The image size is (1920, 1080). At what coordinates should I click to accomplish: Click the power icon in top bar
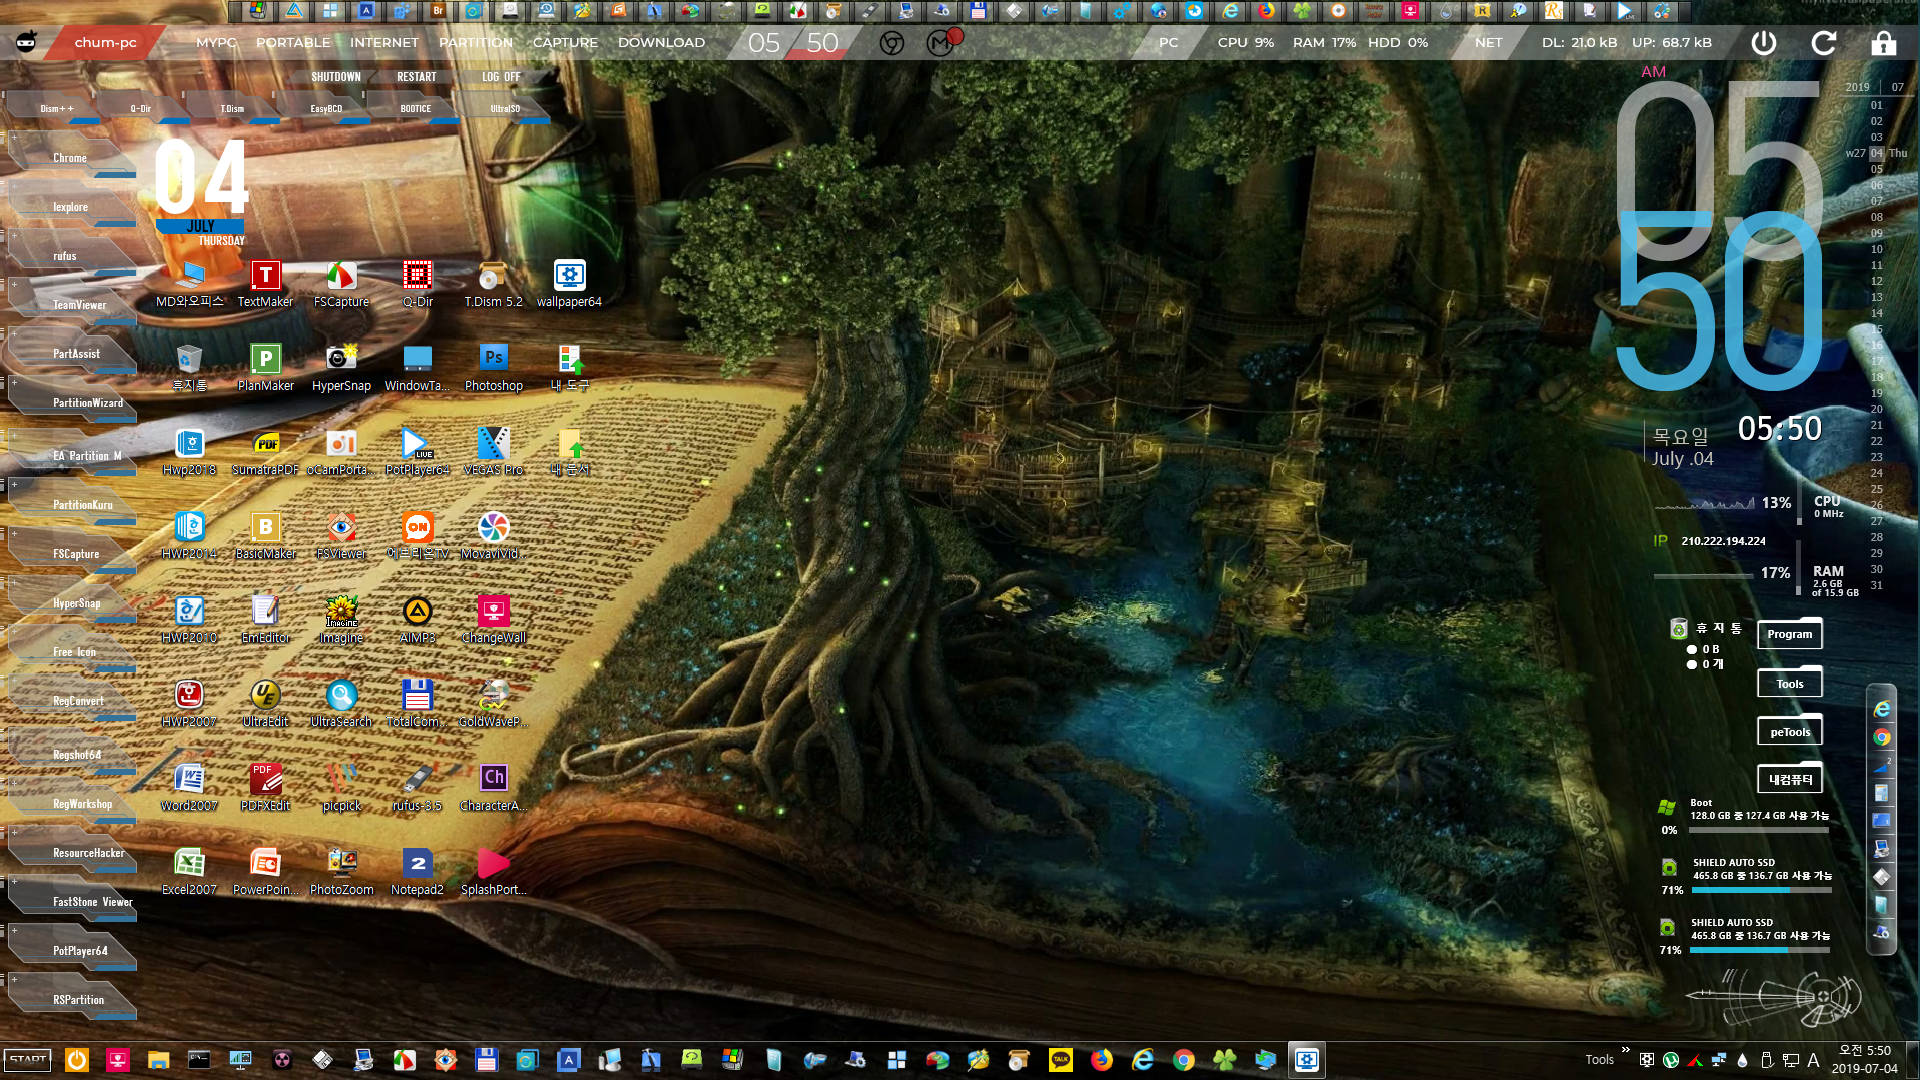pos(1763,43)
